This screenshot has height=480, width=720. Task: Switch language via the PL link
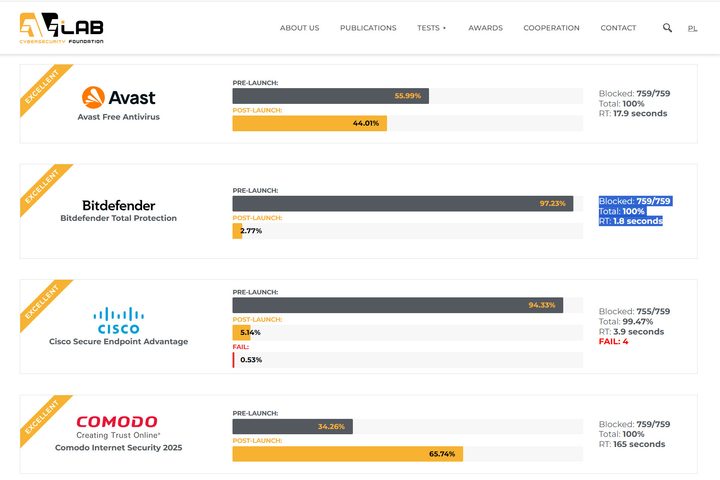tap(692, 28)
